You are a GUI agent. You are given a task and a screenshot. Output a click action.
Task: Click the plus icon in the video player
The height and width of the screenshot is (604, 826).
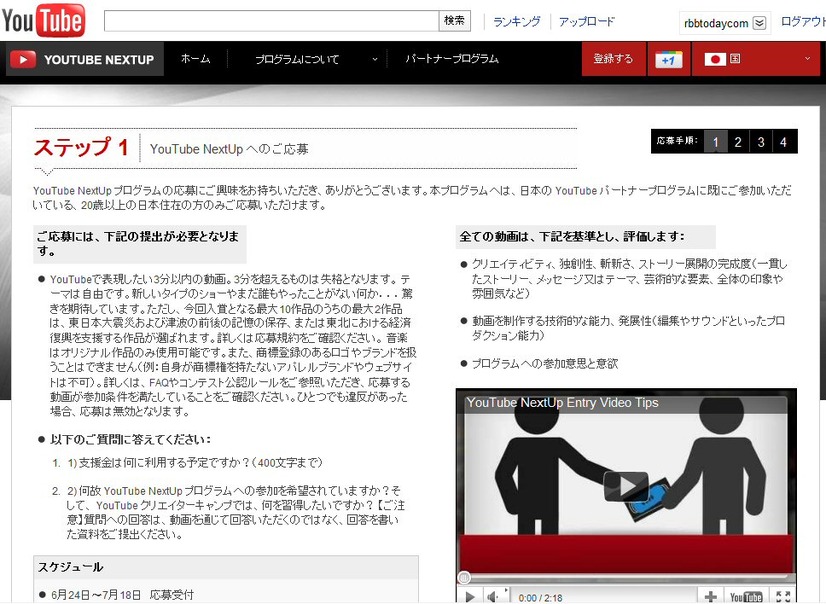click(x=711, y=597)
